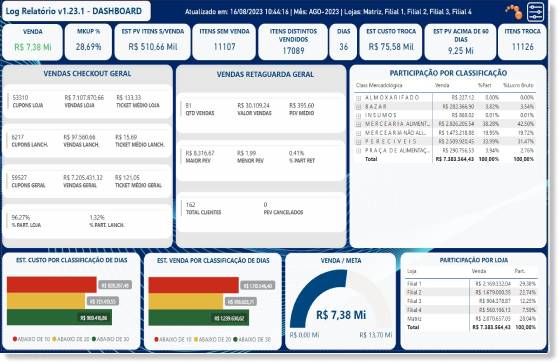Click the R$ 13,70 Mi gauge target label
559x363 pixels.
tap(375, 335)
